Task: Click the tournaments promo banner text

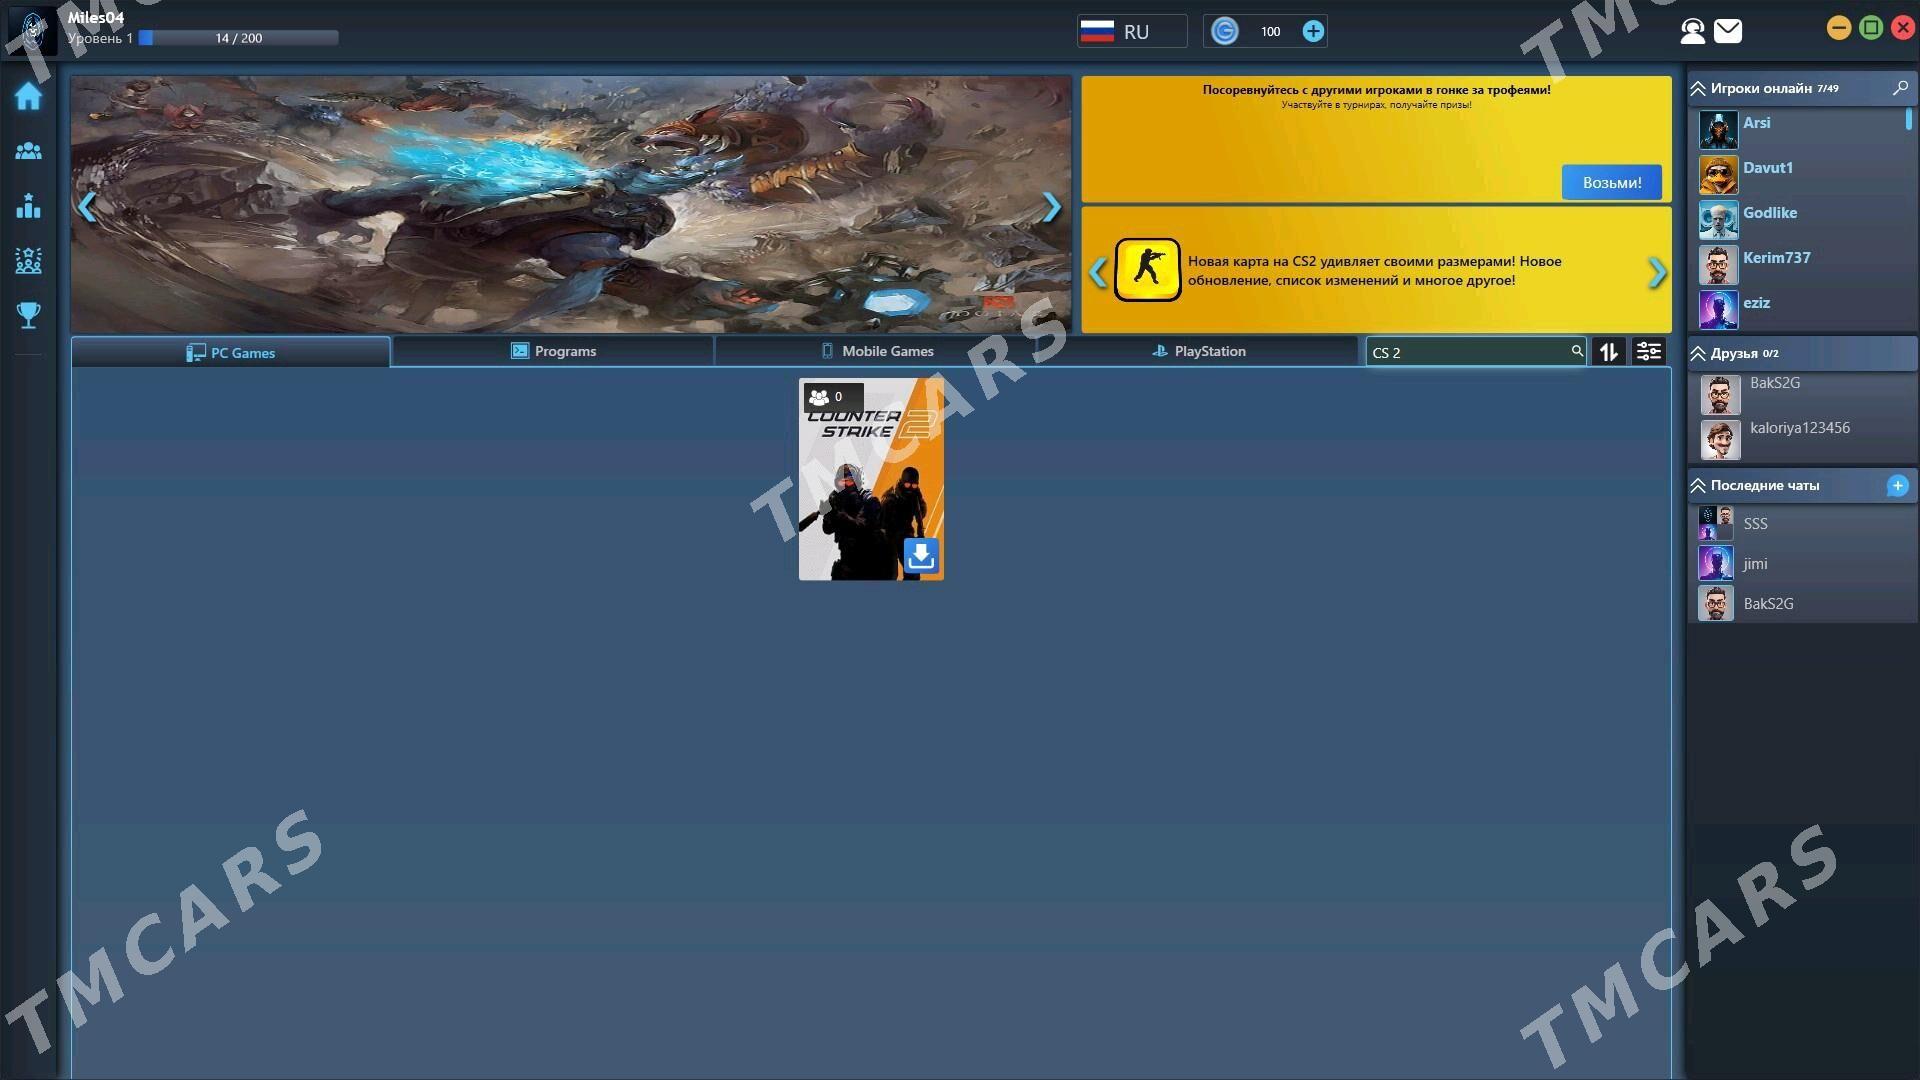Action: coord(1376,95)
